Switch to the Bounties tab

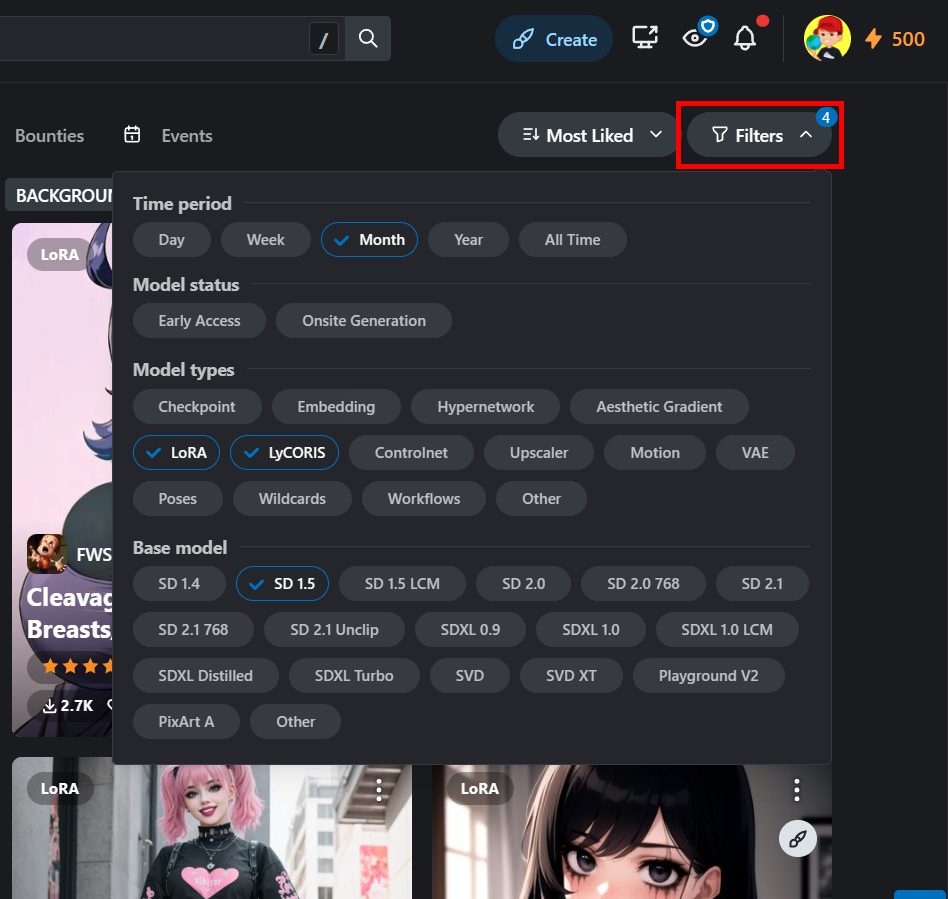click(49, 136)
